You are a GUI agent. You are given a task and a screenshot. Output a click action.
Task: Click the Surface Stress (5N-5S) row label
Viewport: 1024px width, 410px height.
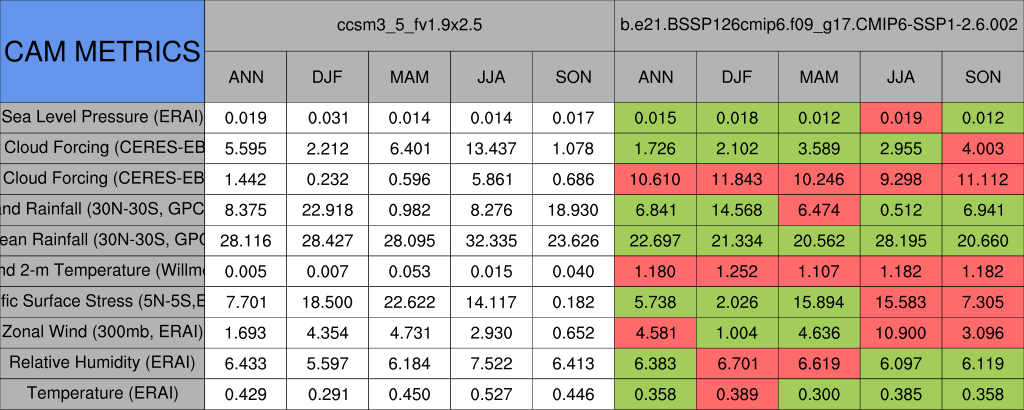(102, 301)
